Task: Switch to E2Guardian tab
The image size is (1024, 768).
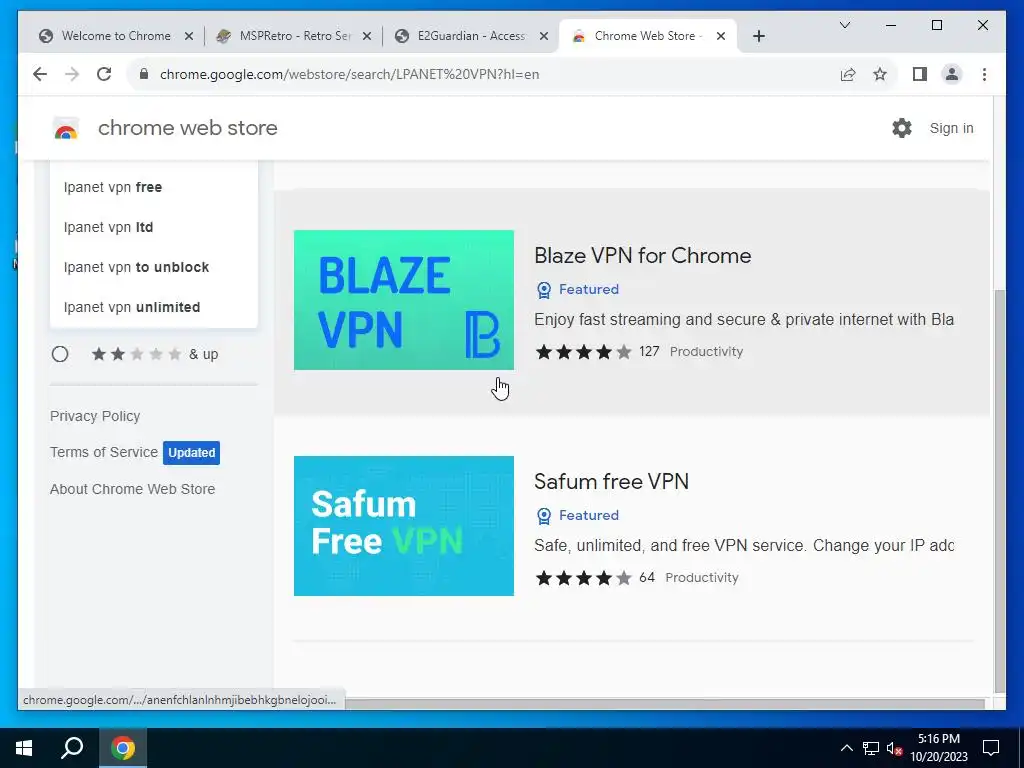Action: pos(470,36)
